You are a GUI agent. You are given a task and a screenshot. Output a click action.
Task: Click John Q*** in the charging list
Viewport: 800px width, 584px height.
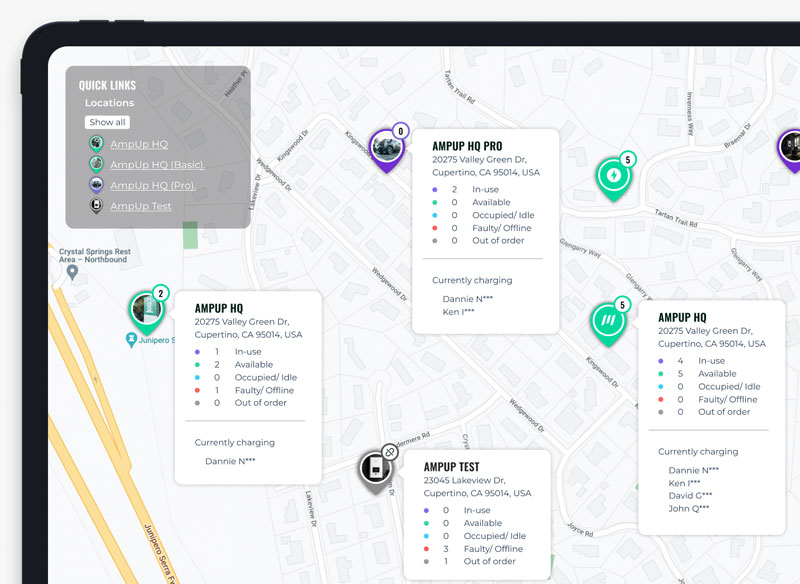689,508
